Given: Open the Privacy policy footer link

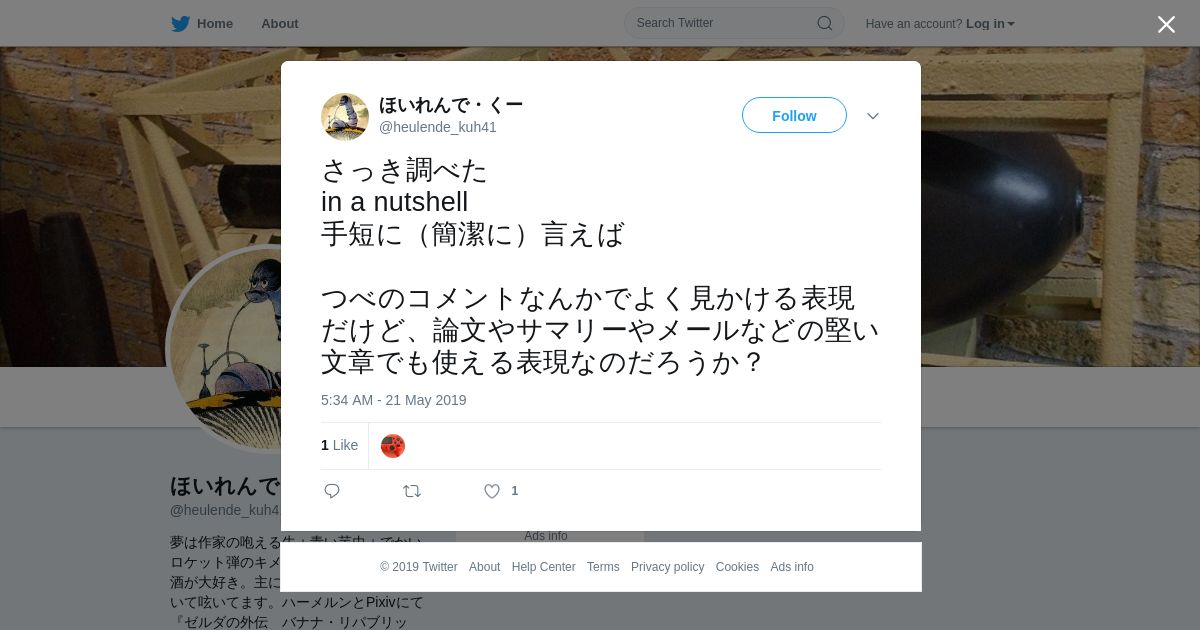Looking at the screenshot, I should (x=667, y=567).
